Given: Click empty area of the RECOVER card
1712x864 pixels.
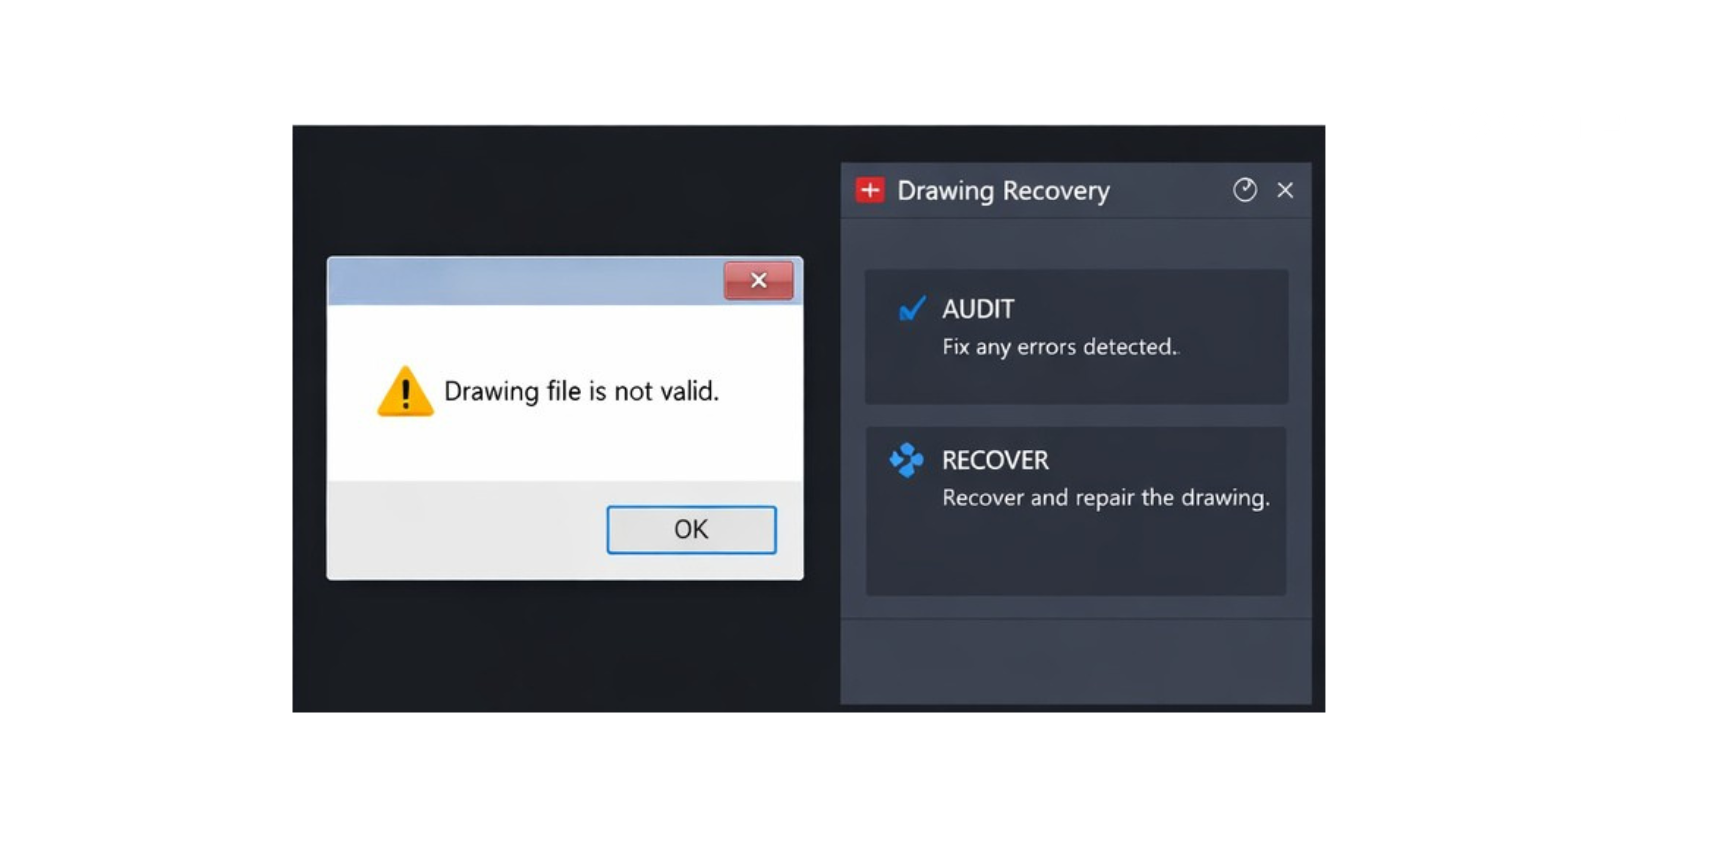Looking at the screenshot, I should (1076, 555).
